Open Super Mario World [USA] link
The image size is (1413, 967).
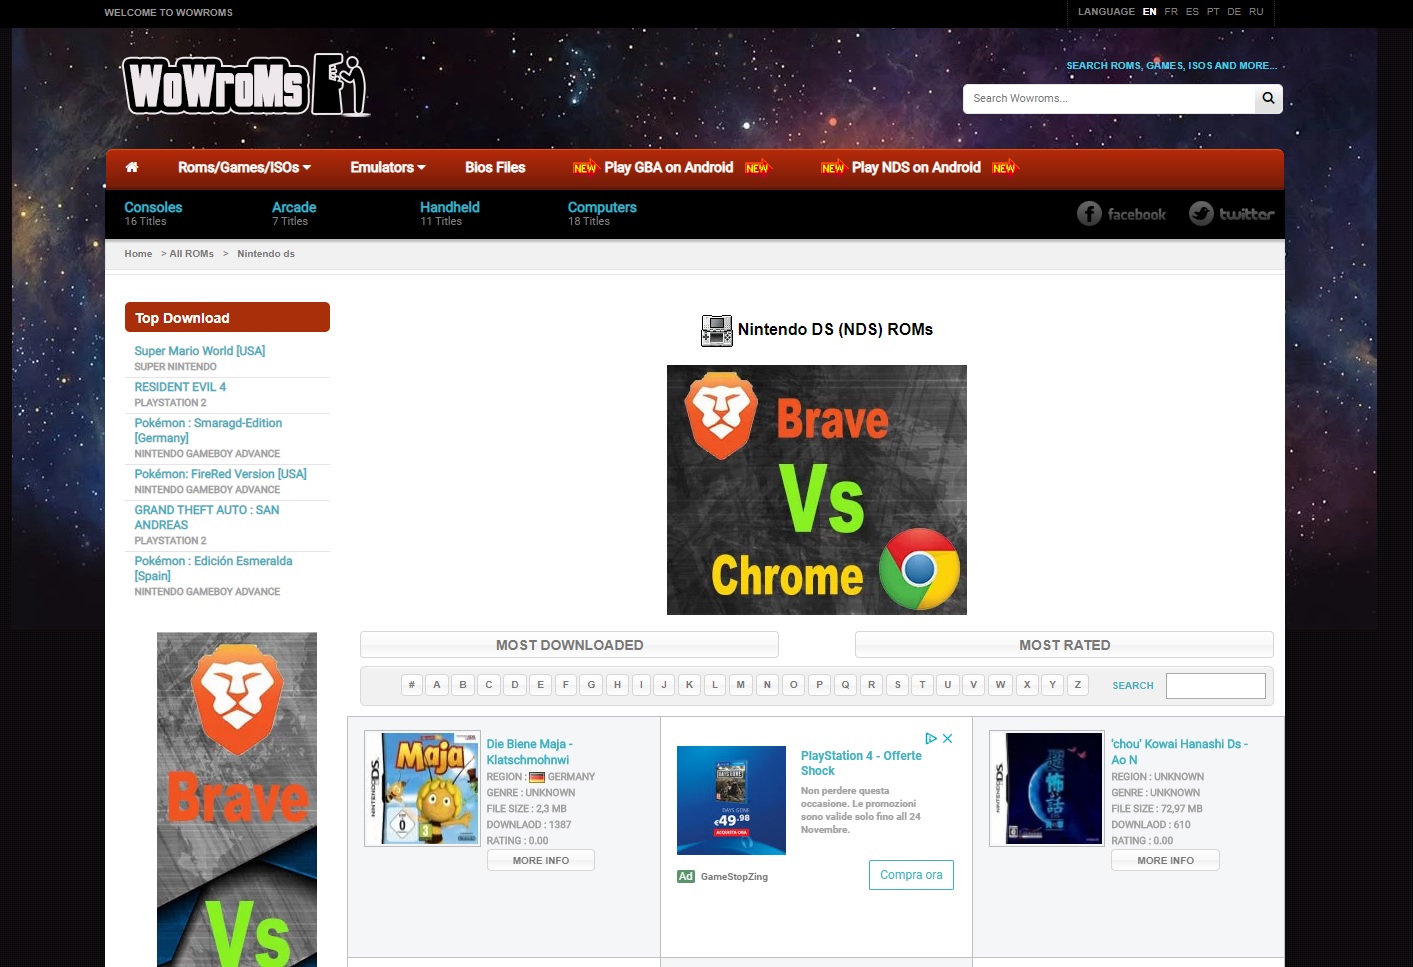(x=200, y=351)
